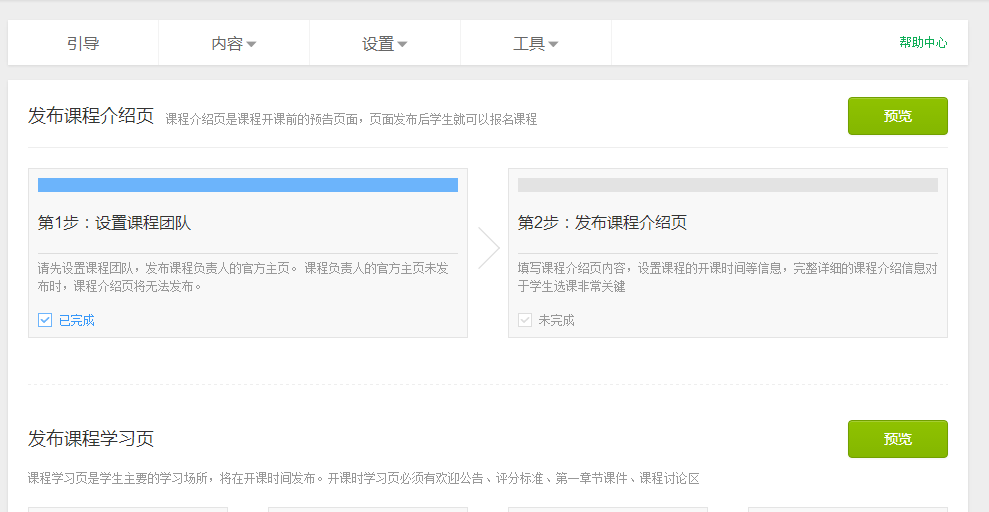The width and height of the screenshot is (989, 512).
Task: Click the arrow chevron between steps
Action: (x=489, y=248)
